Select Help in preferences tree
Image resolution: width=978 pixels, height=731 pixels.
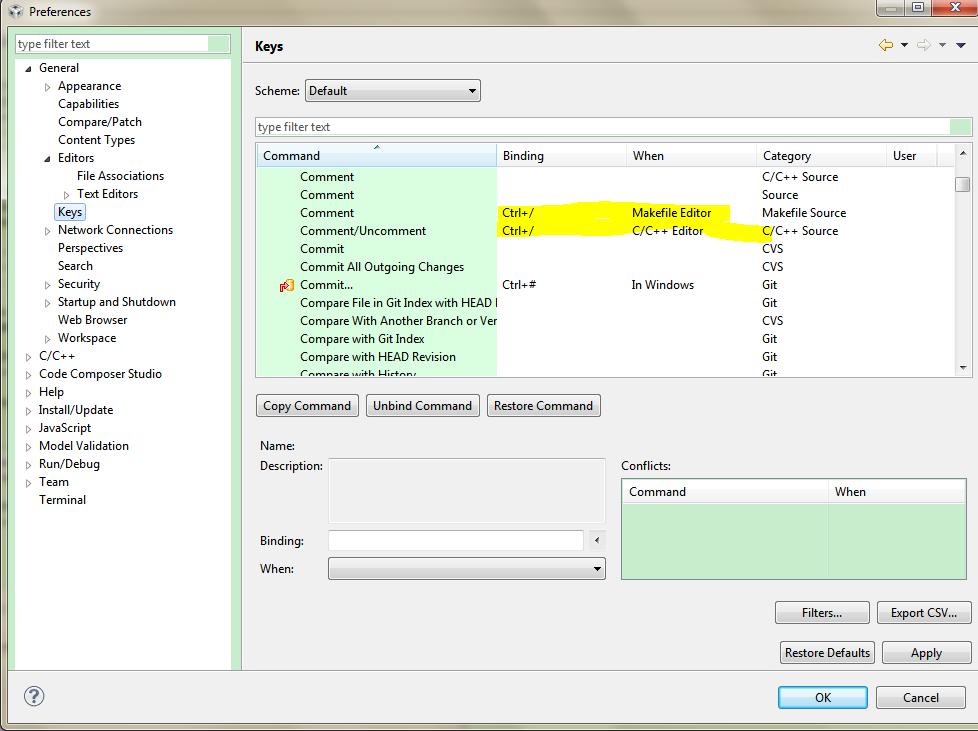51,392
